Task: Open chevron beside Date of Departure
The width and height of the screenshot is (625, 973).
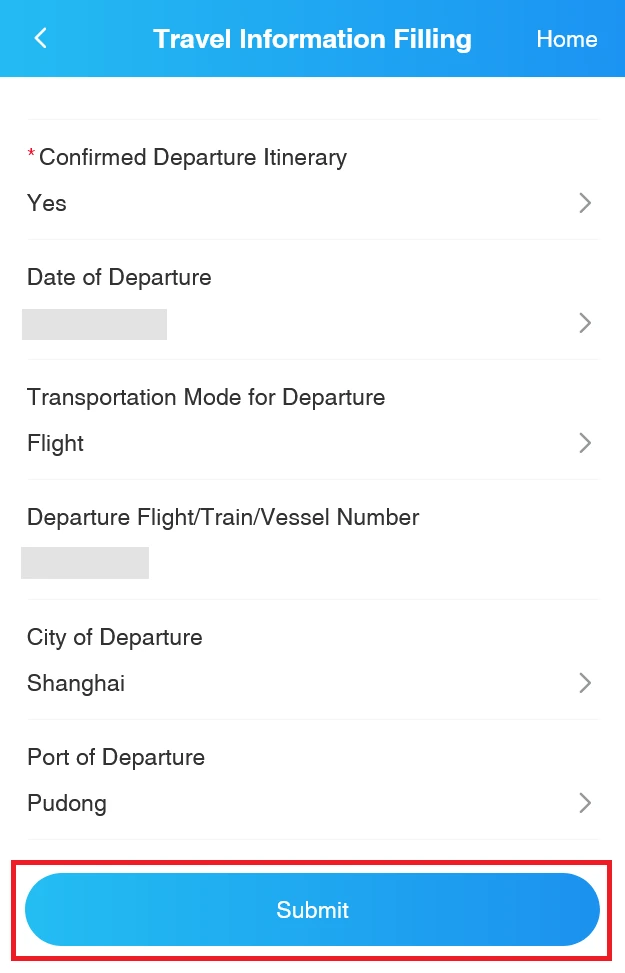Action: coord(585,323)
